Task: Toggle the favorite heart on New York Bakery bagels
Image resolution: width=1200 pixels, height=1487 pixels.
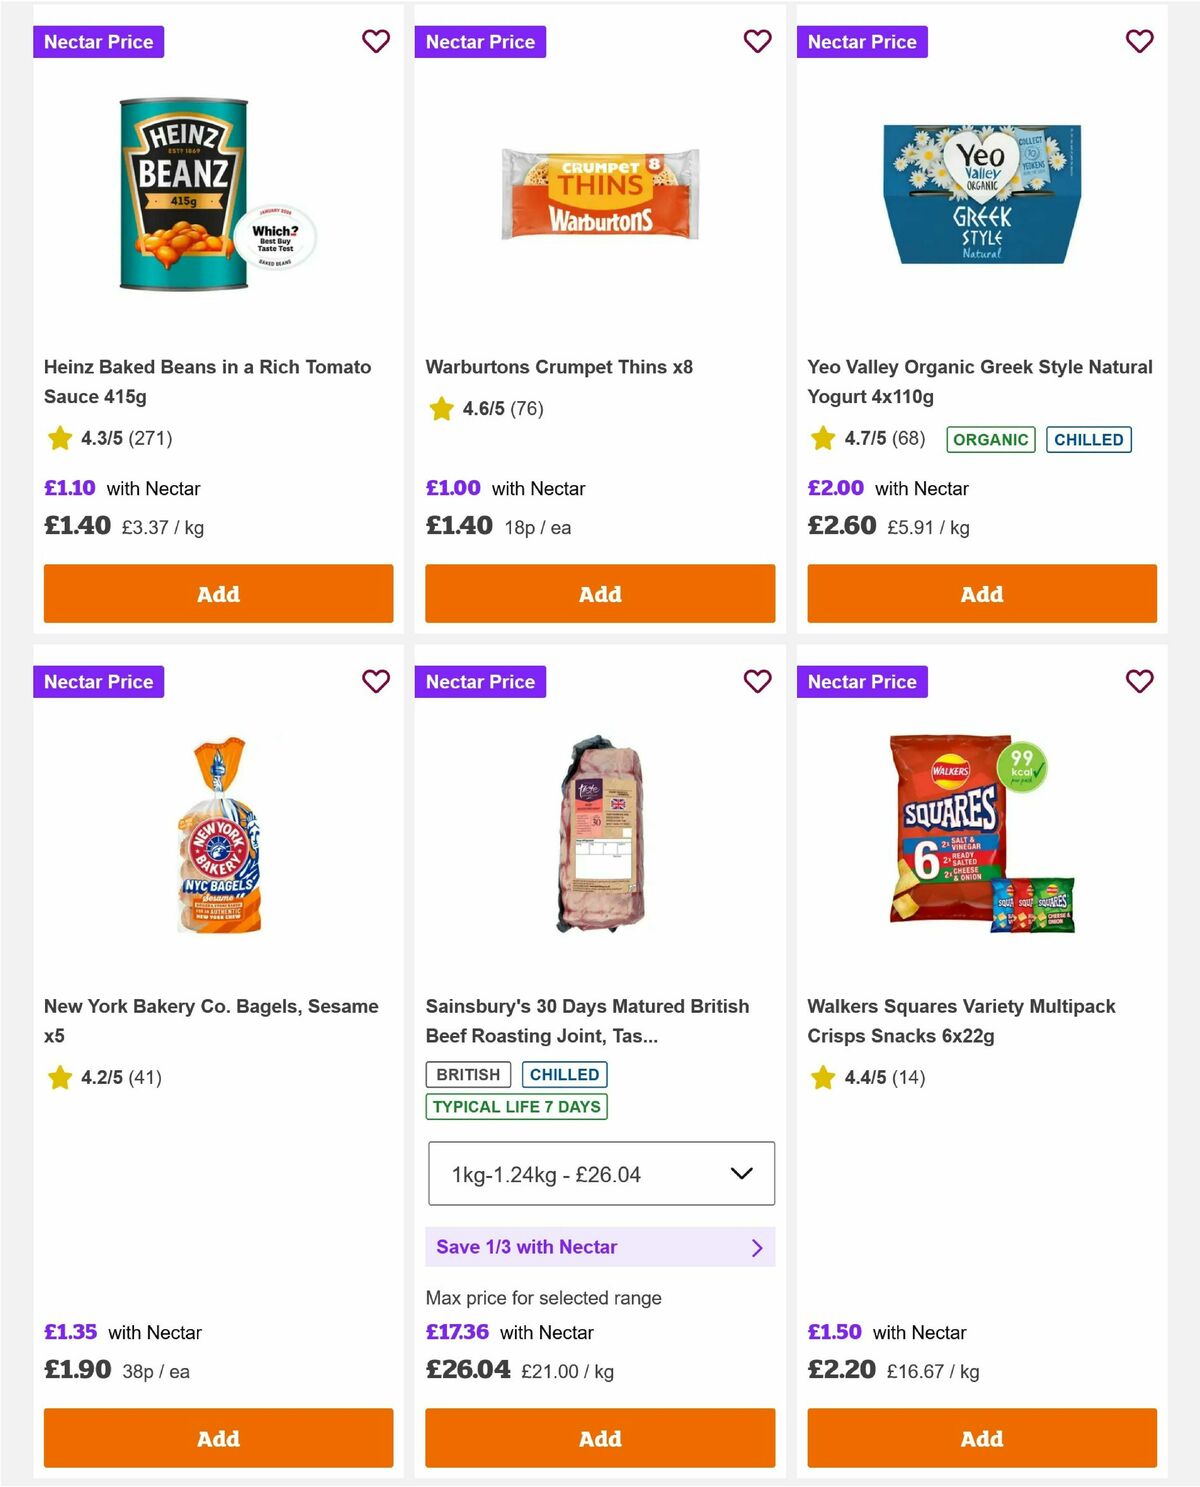Action: (376, 681)
